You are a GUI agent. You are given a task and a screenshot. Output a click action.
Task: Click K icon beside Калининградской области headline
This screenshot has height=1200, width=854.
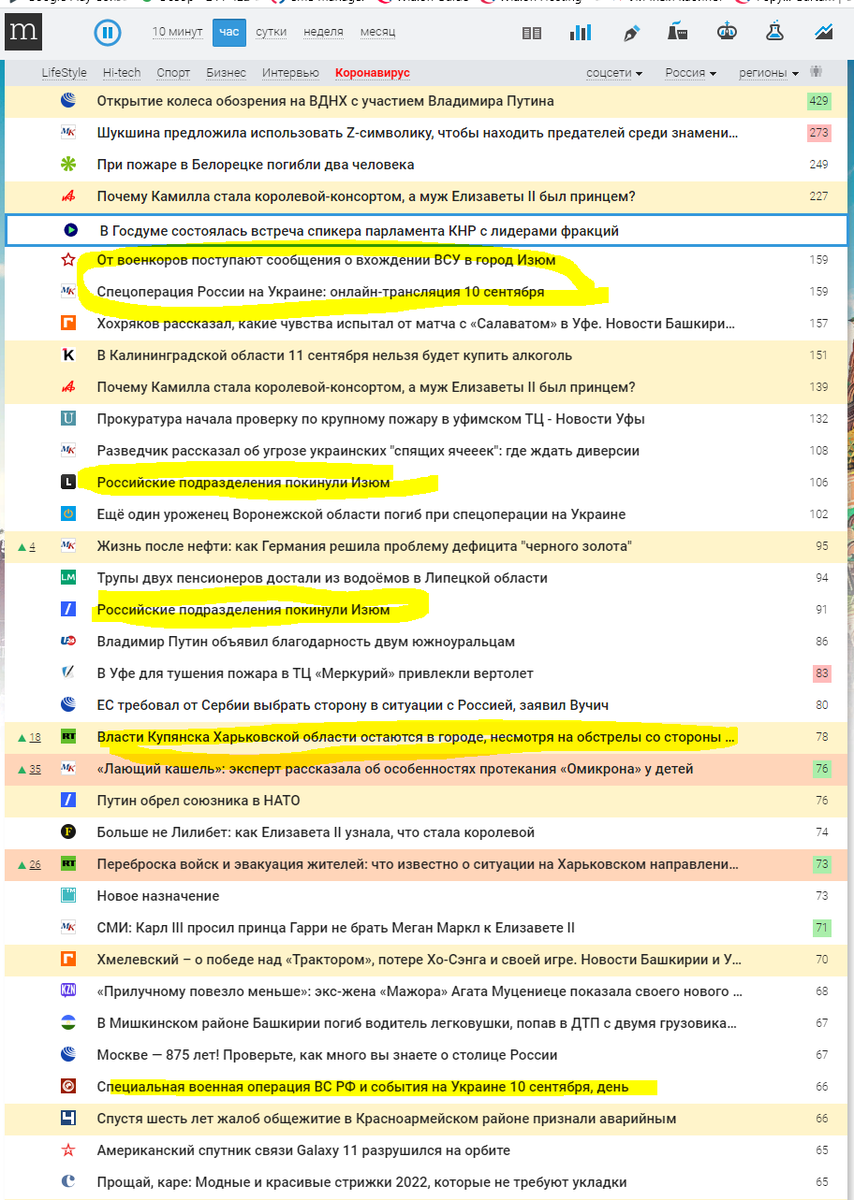(x=68, y=355)
